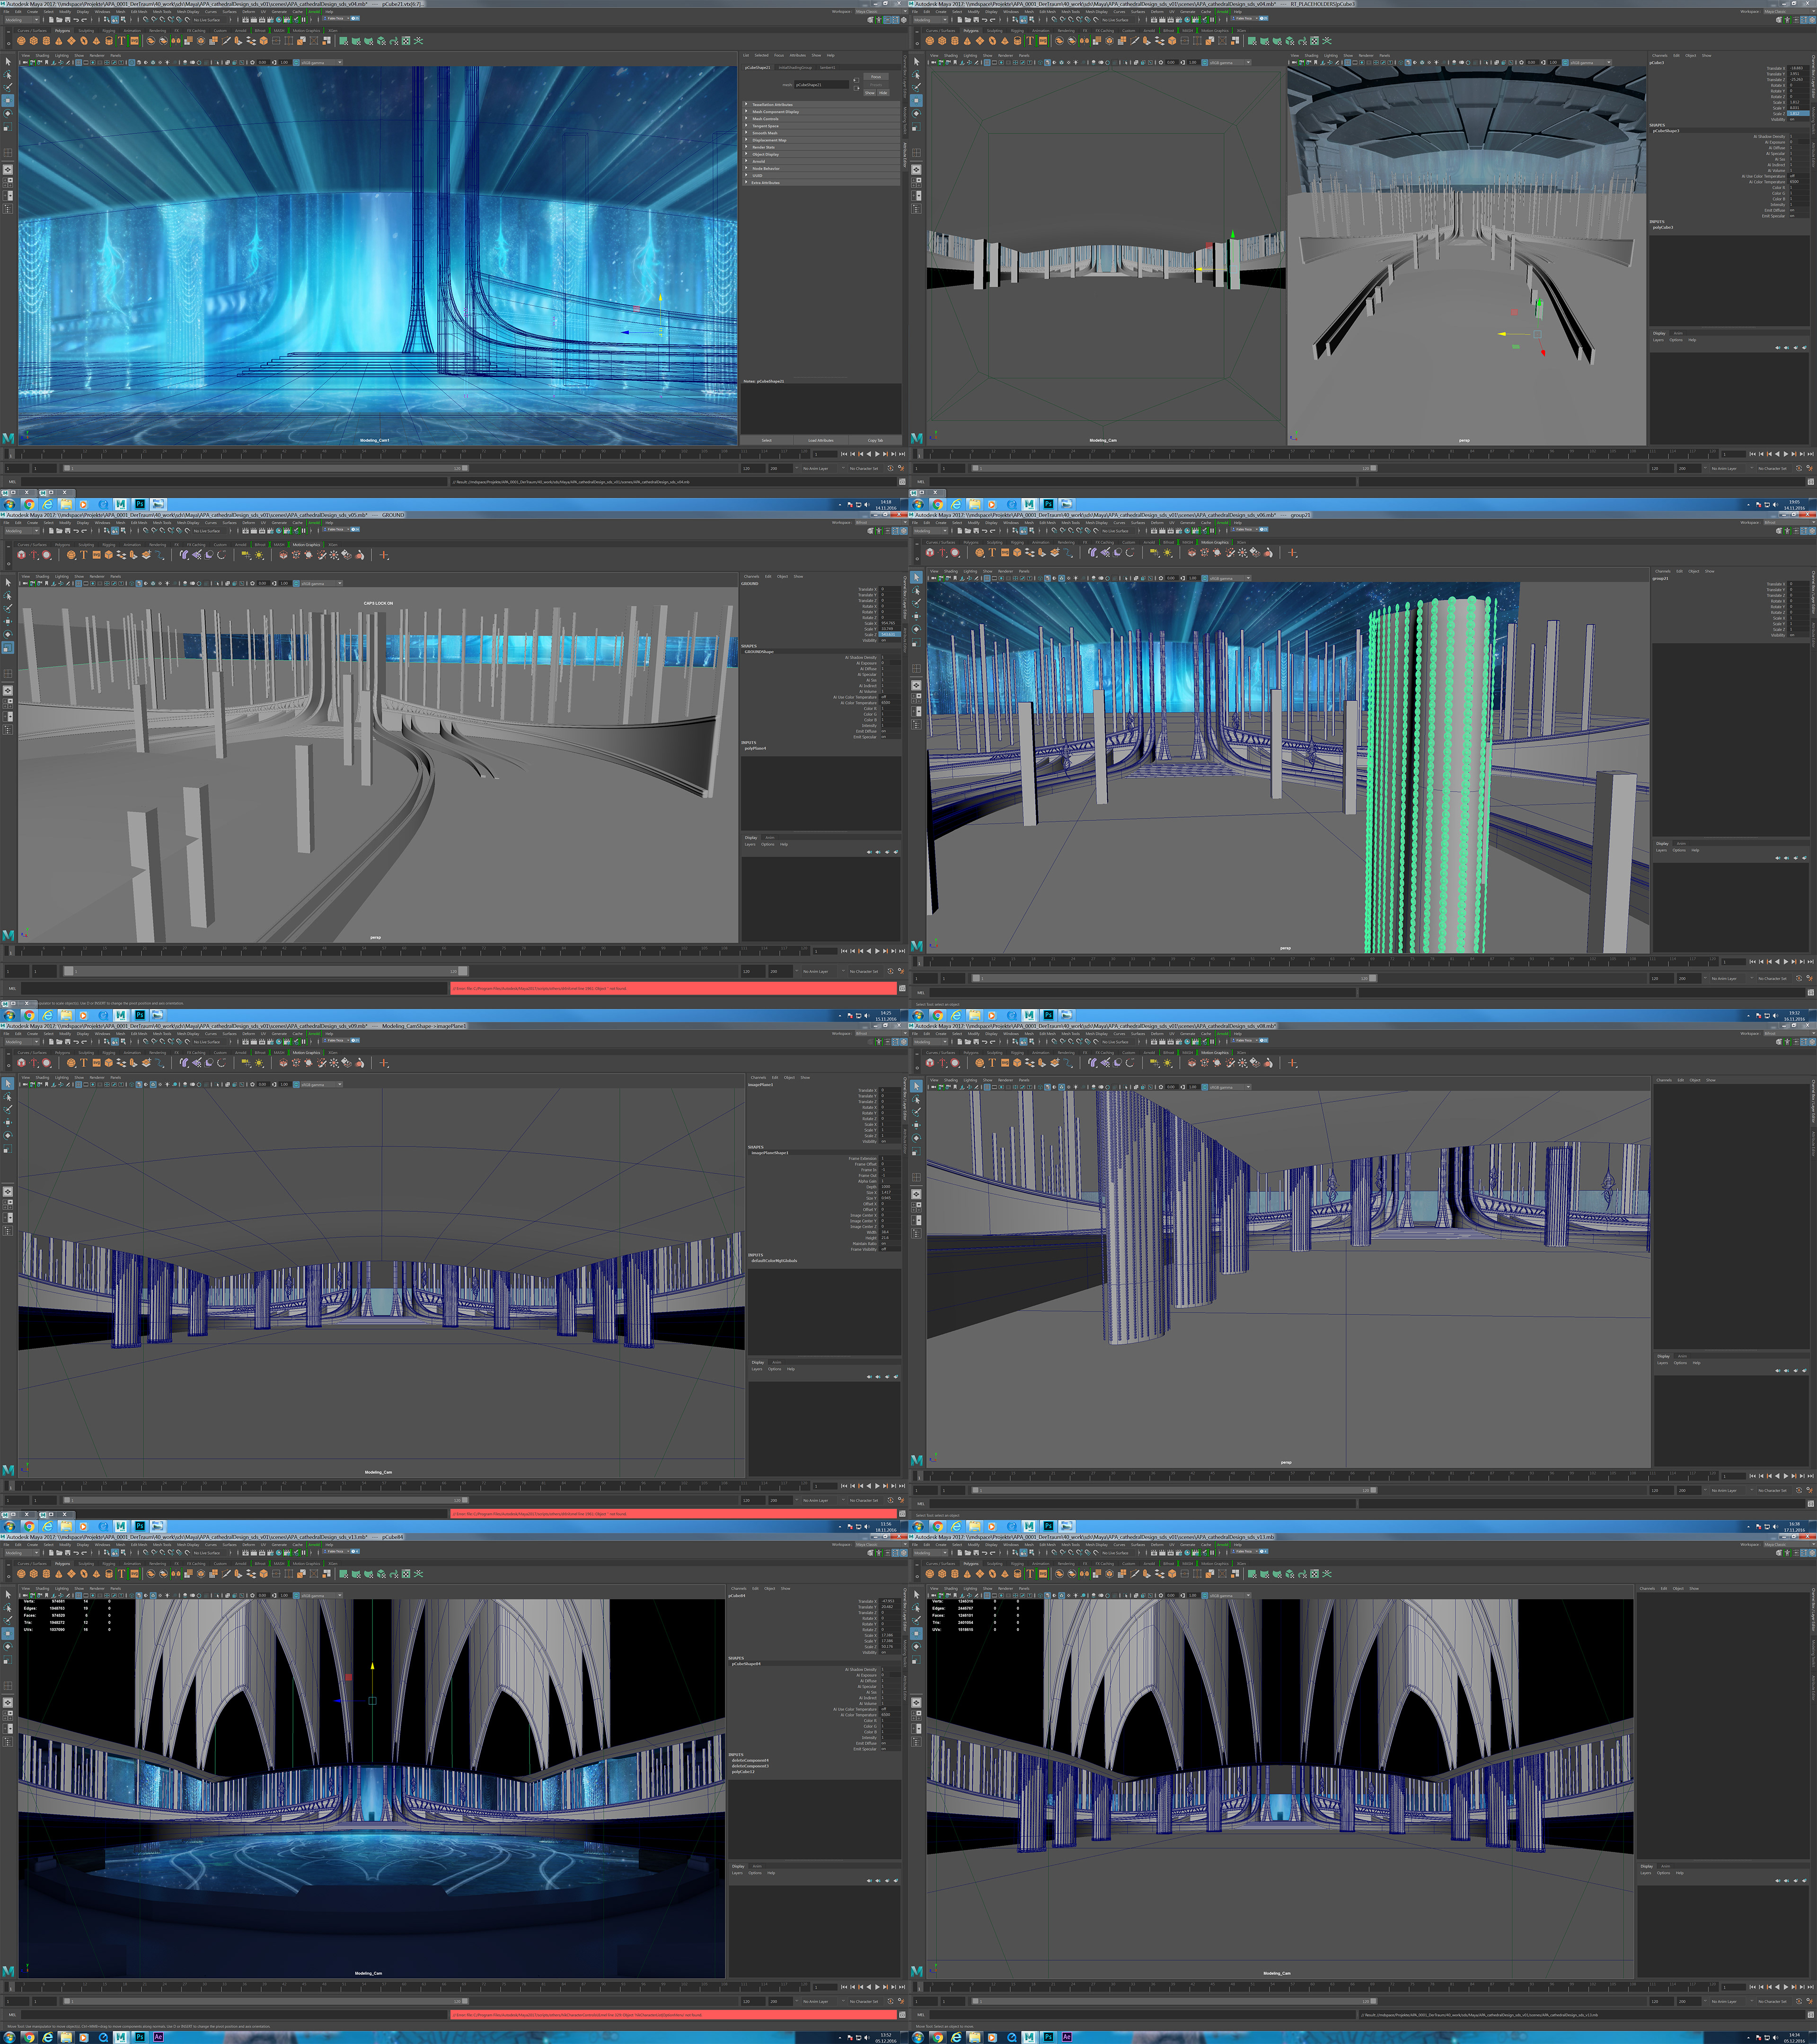In pCube21 Maya window, pick the Scale tool
Viewport: 1817px width, 2044px height.
pyautogui.click(x=8, y=127)
